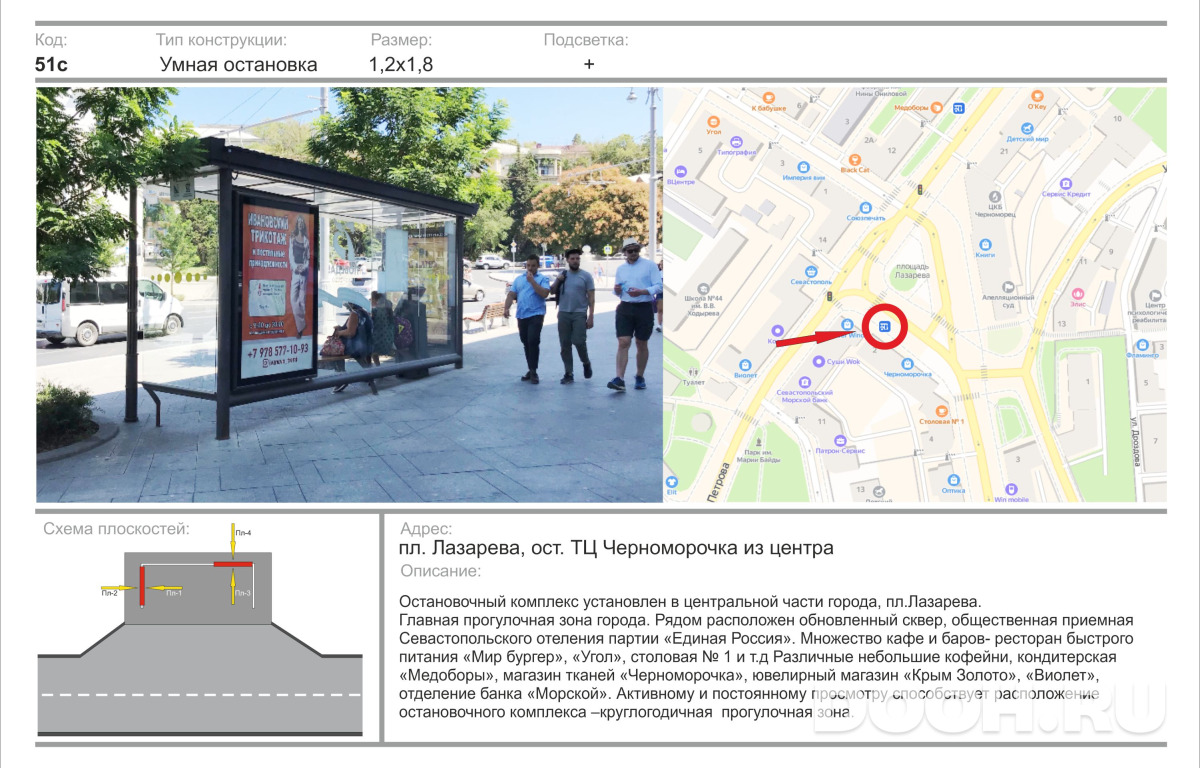The width and height of the screenshot is (1200, 768).
Task: Click the "Адрес:" label
Action: (x=426, y=529)
